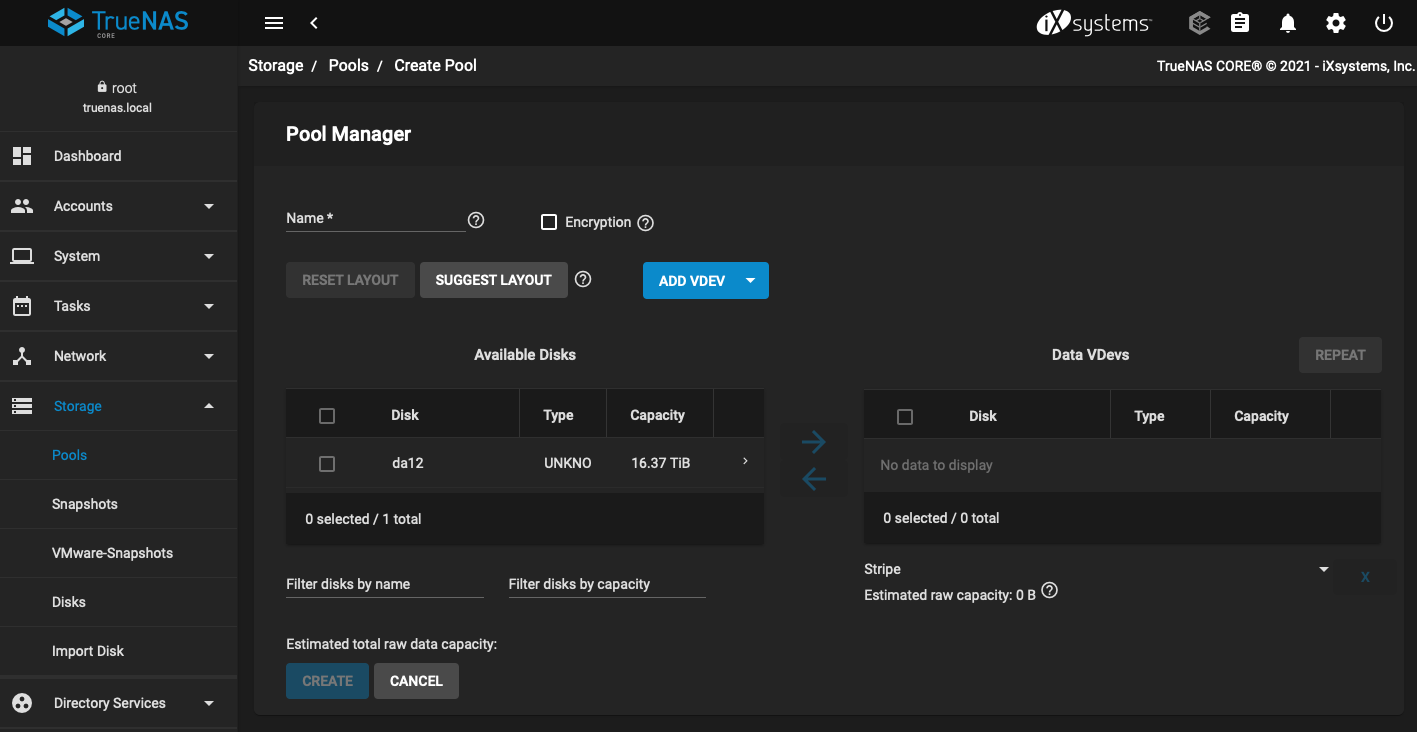This screenshot has height=732, width=1417.
Task: Remove the data vdev with X
Action: (1365, 577)
